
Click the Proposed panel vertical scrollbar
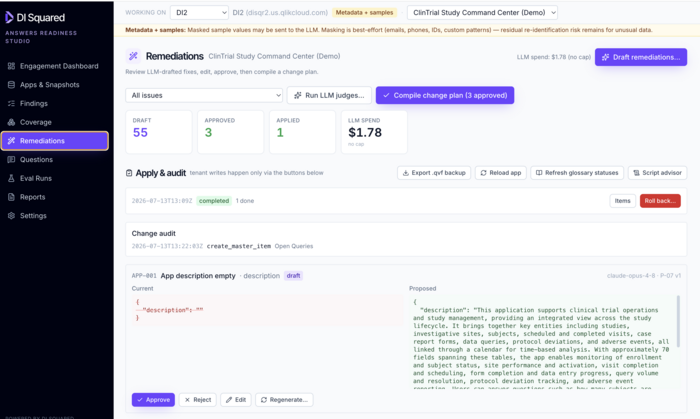[679, 321]
